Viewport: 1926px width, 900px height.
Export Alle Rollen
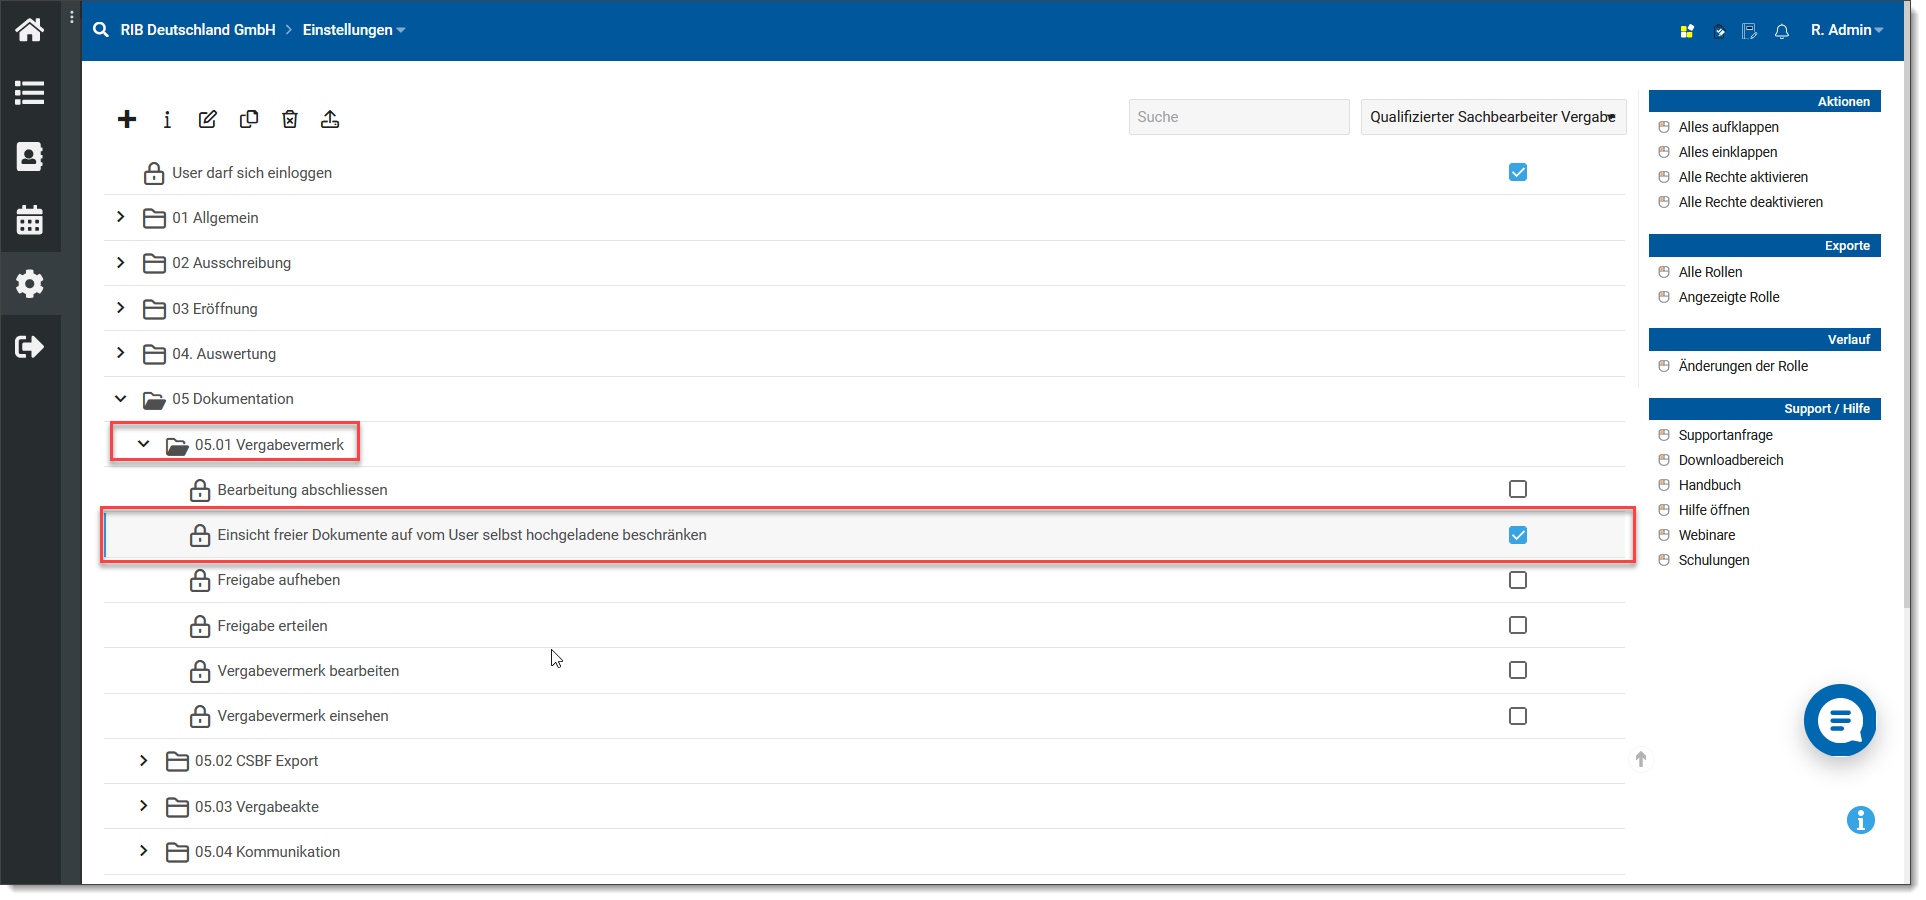click(1710, 272)
